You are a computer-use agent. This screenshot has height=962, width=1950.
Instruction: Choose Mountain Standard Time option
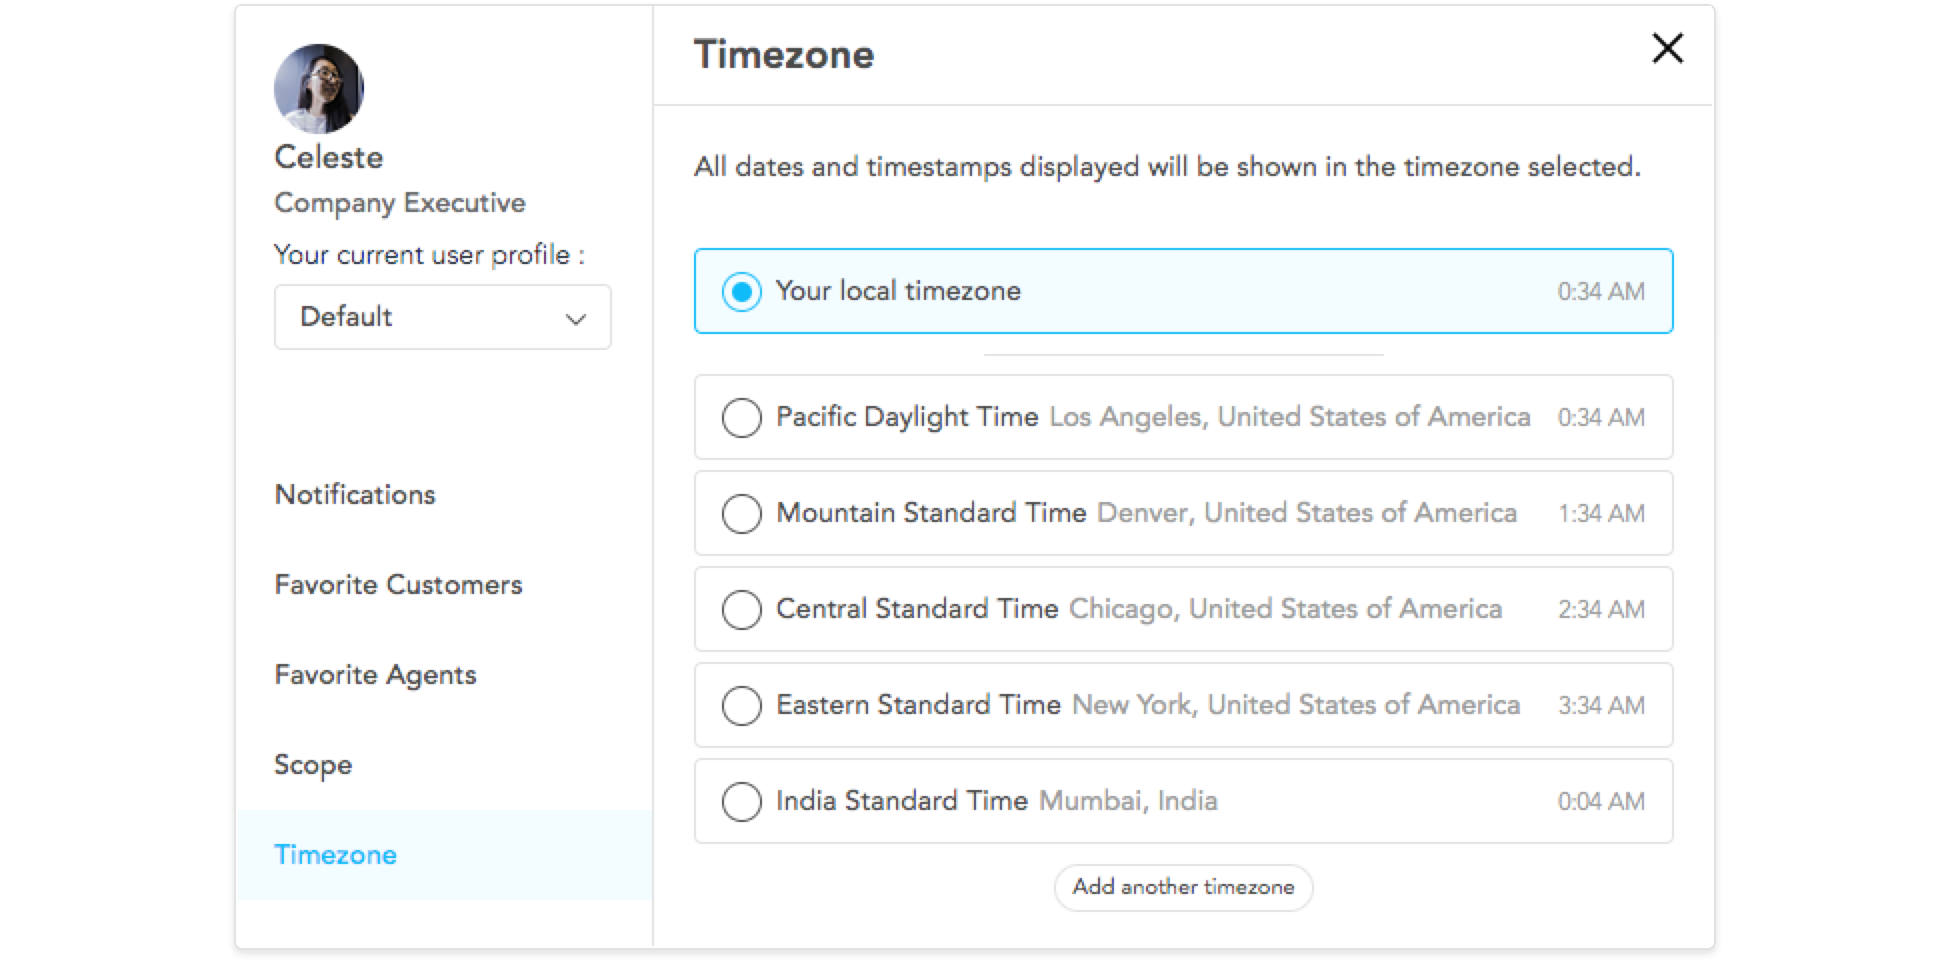[1183, 513]
